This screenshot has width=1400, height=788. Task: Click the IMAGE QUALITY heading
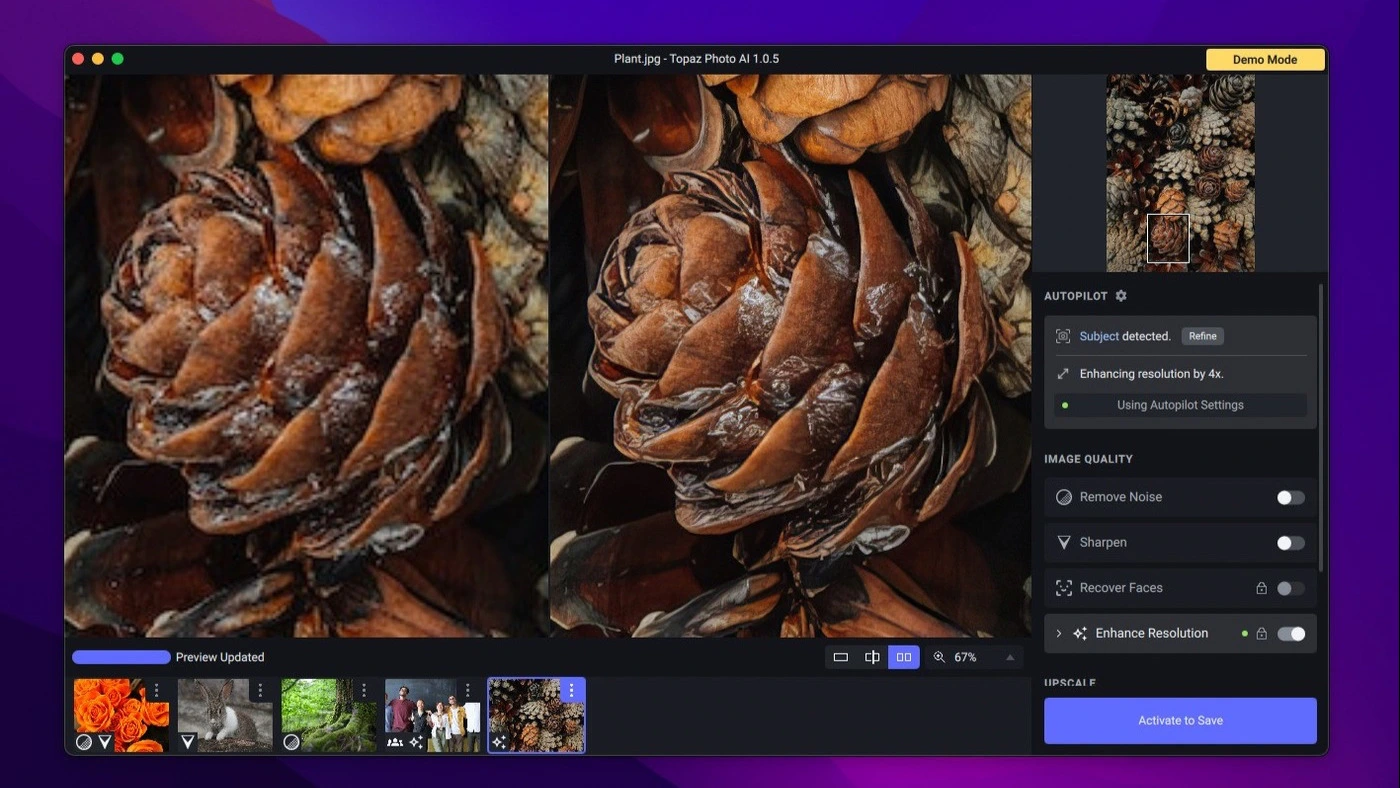click(x=1088, y=459)
